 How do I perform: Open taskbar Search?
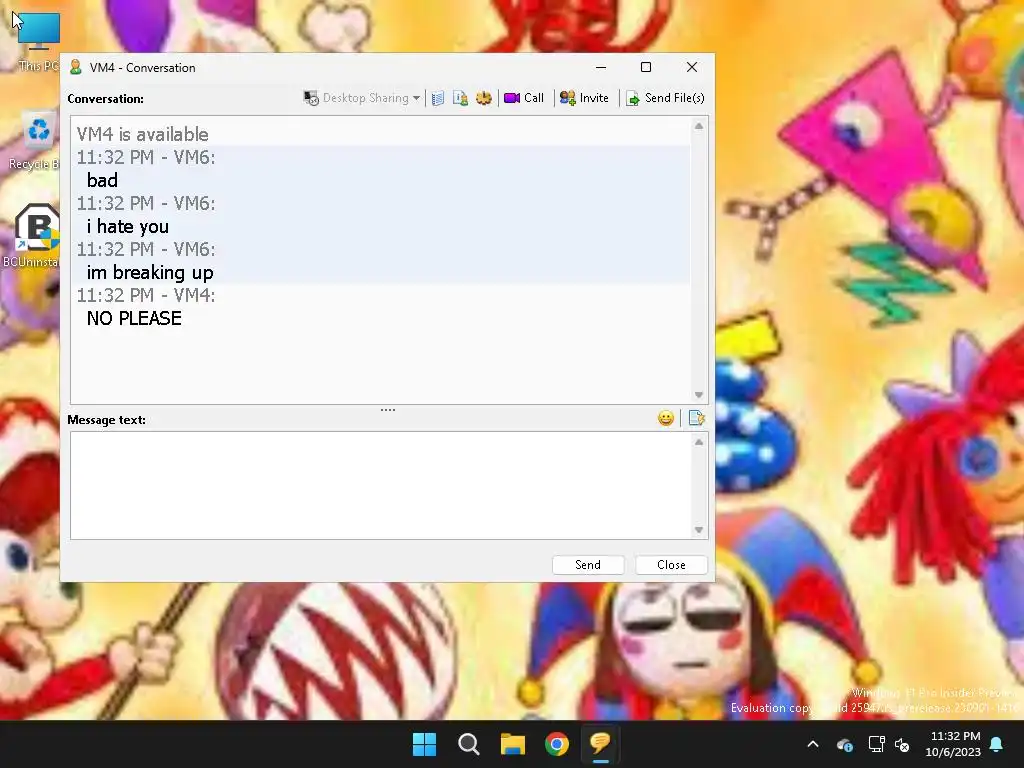[x=469, y=744]
